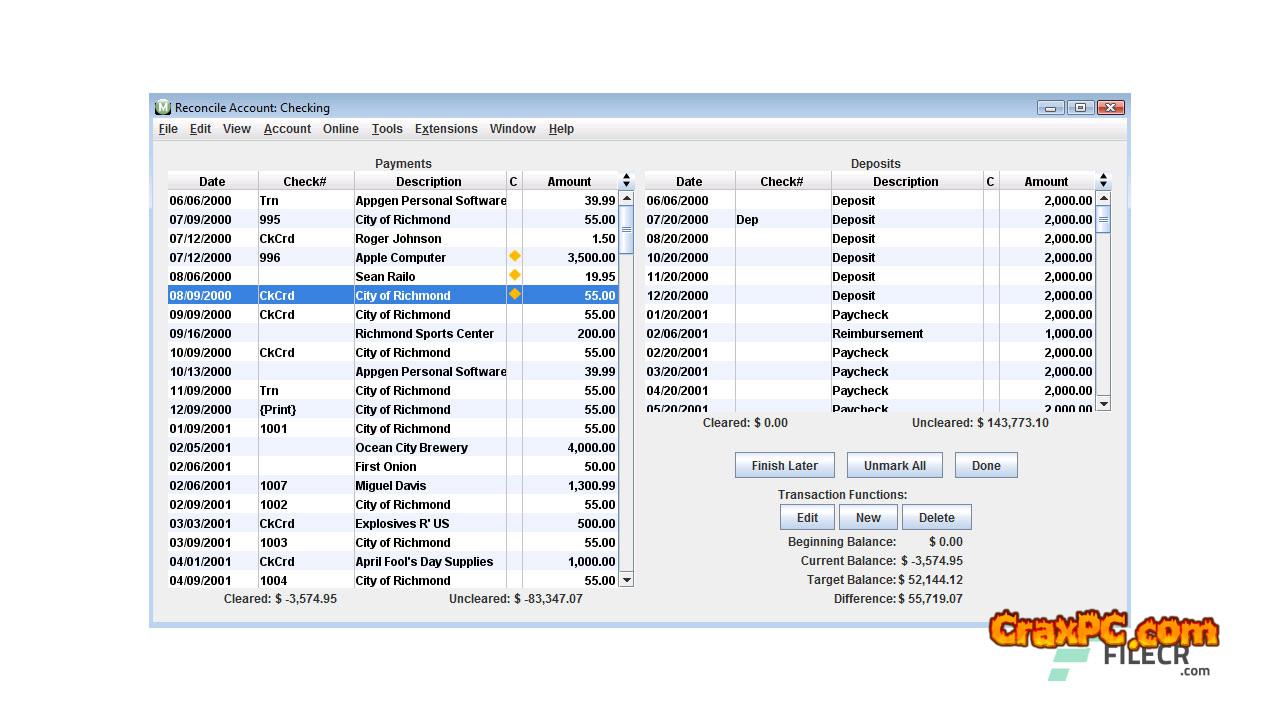Click the cleared diamond on Apple Computer row
Viewport: 1280px width, 720px height.
514,257
